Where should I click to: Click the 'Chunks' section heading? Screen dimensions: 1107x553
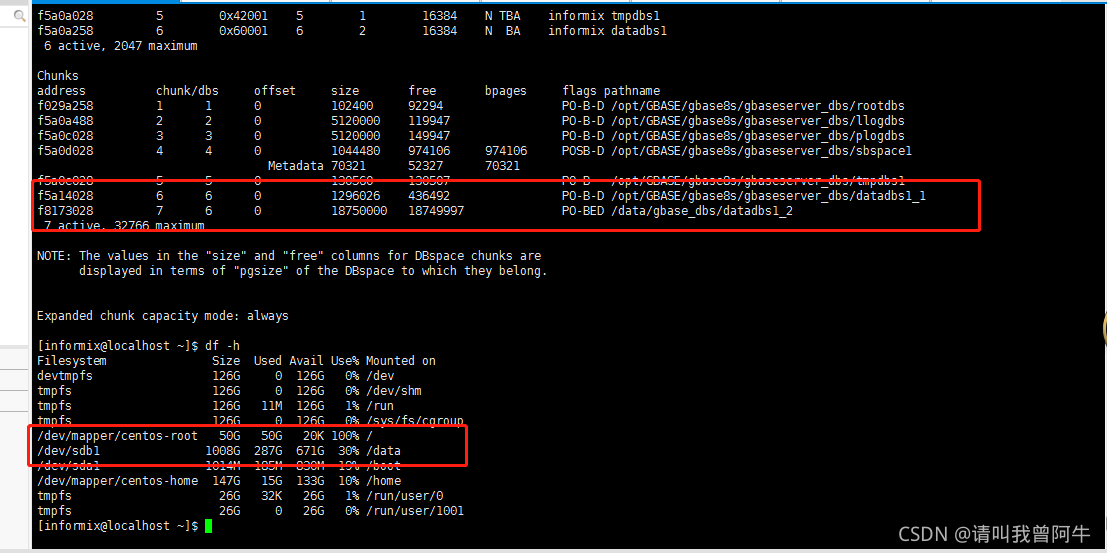pyautogui.click(x=57, y=76)
